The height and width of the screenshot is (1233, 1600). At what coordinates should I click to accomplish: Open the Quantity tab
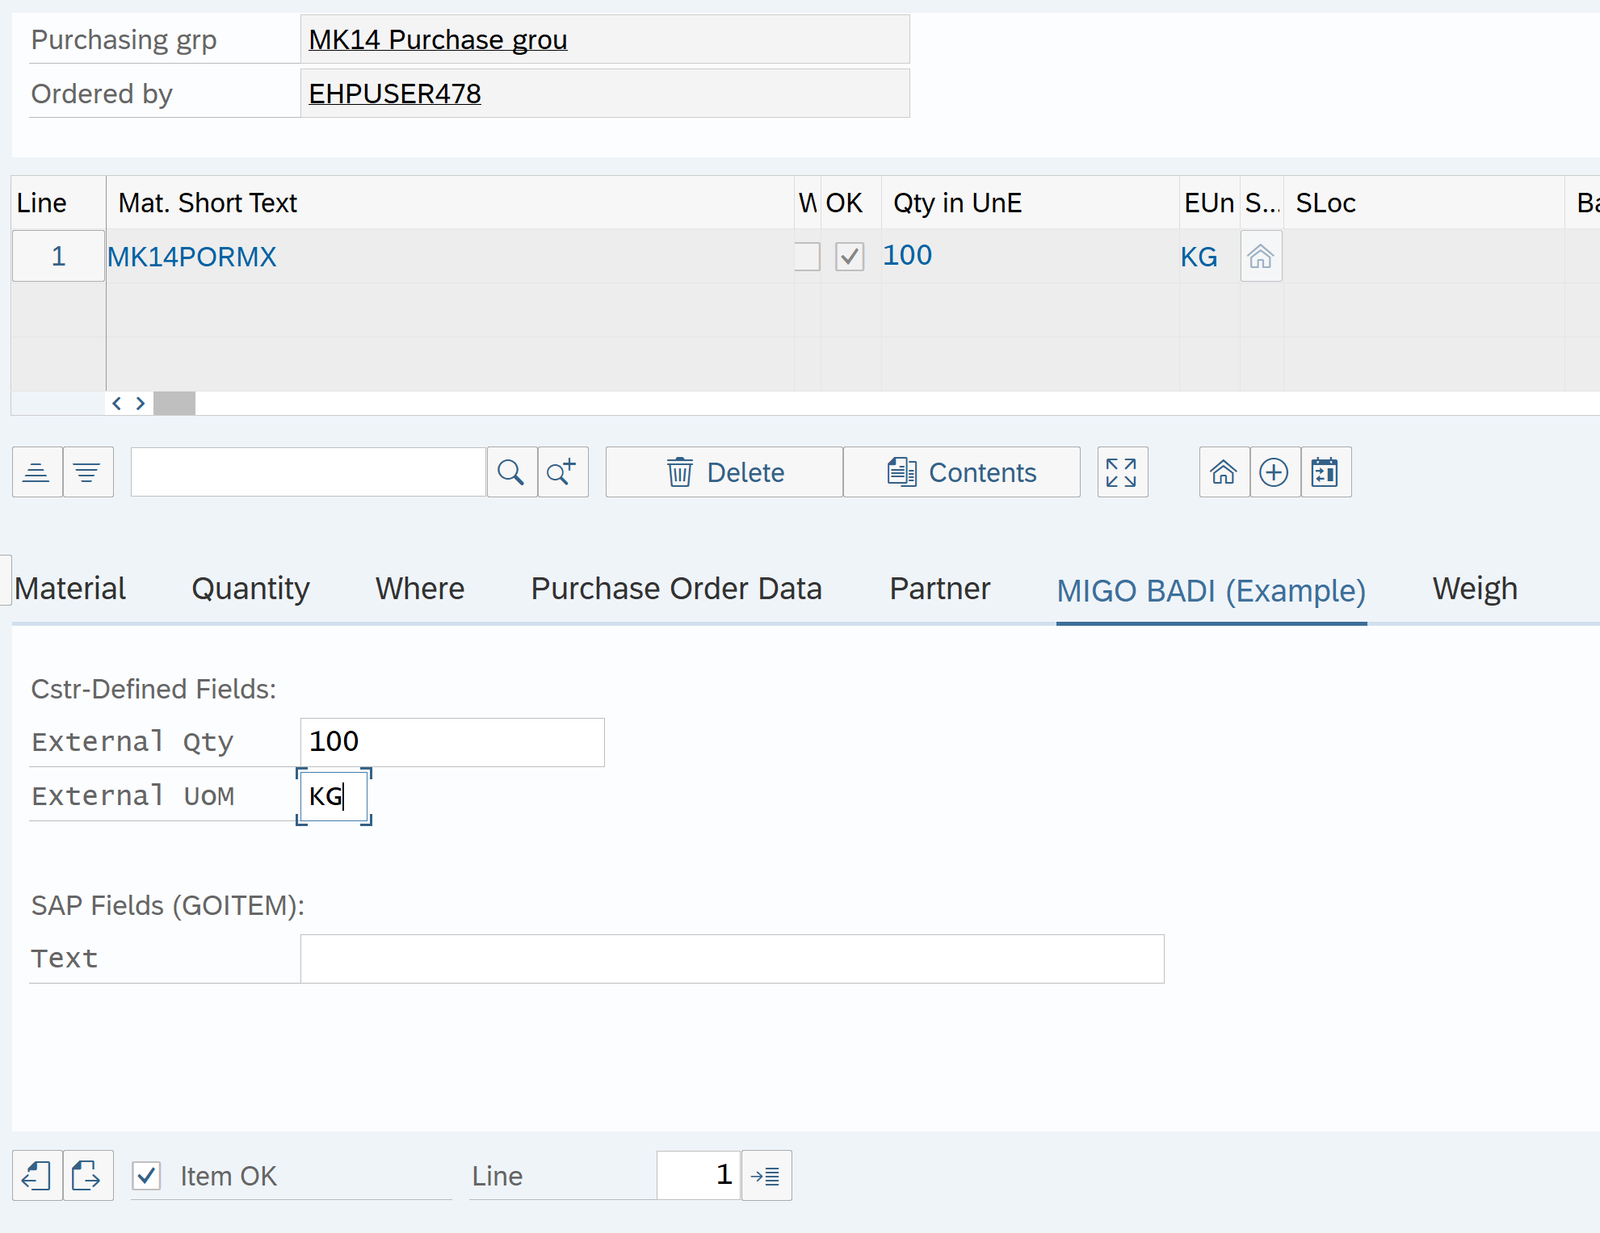250,589
